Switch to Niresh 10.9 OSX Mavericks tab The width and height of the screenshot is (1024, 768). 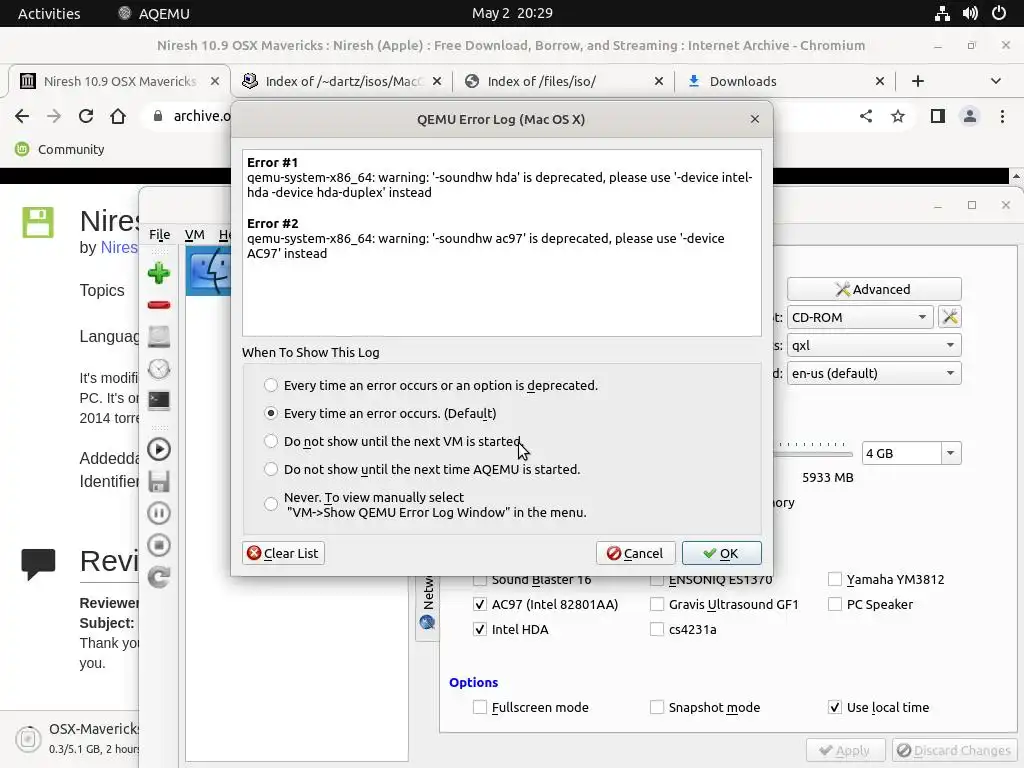(119, 81)
